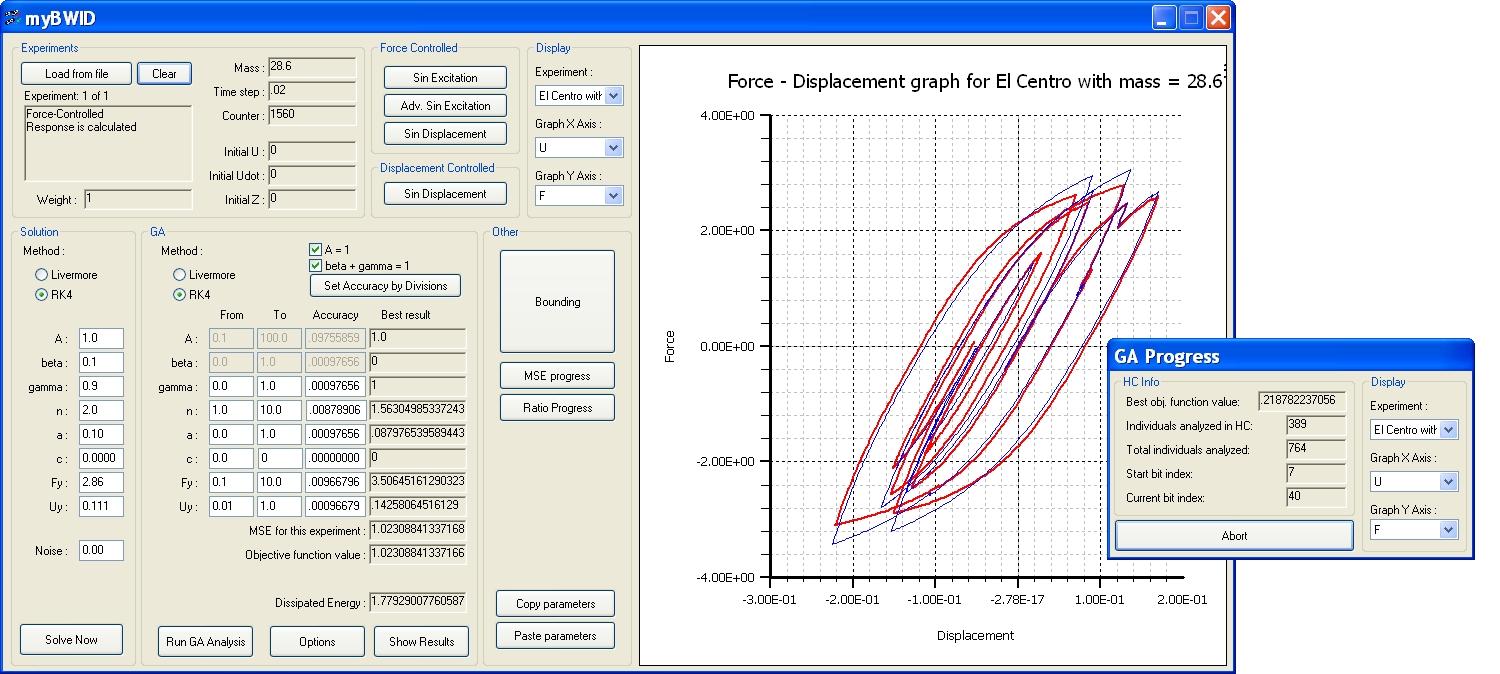Choose RK4 method in GA panel
Screen dimensions: 1500x674
tap(180, 295)
